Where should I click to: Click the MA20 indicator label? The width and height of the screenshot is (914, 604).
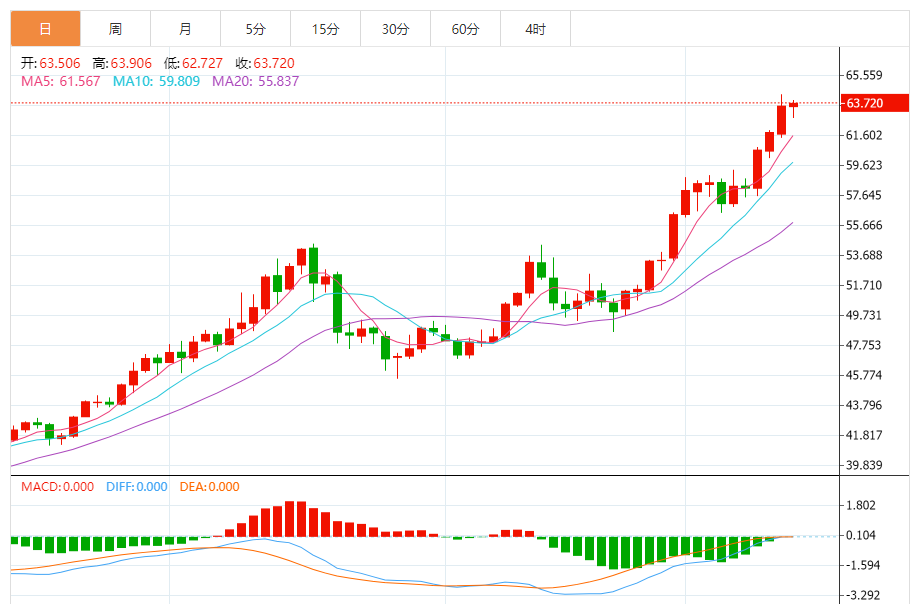(255, 81)
